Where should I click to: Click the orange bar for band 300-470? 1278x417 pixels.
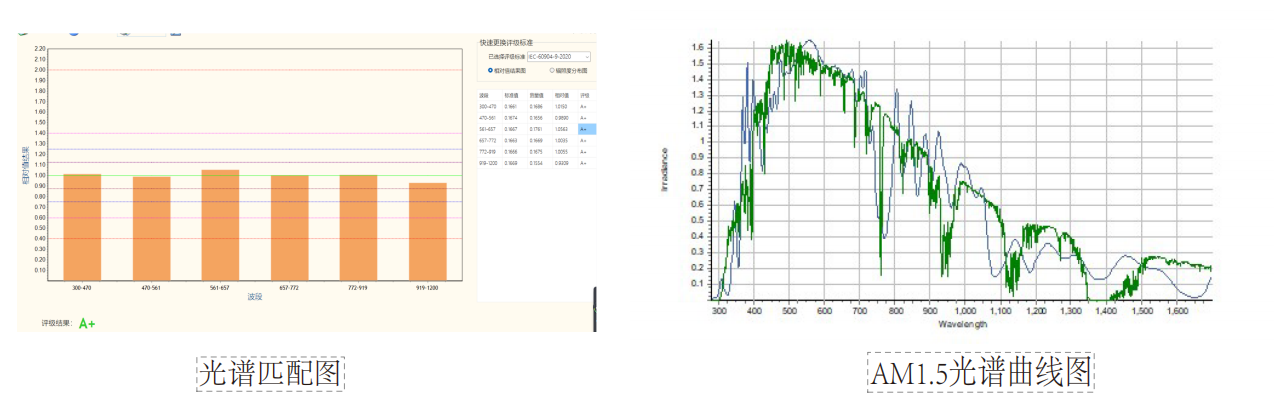coord(82,227)
